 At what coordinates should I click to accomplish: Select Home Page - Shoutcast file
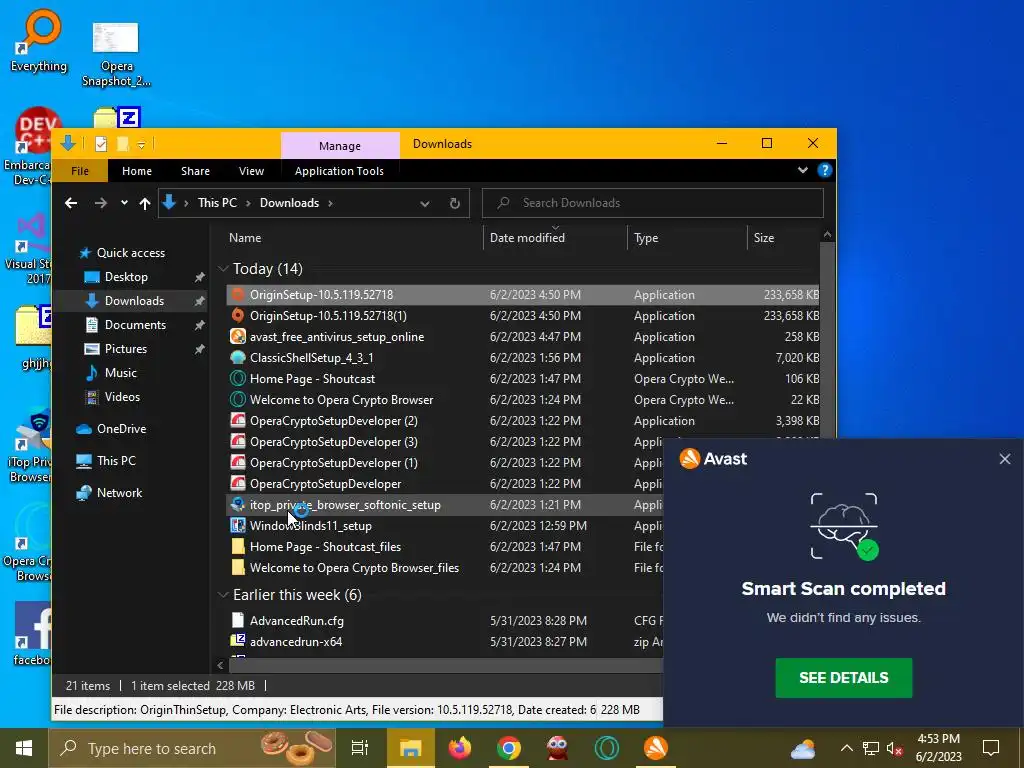click(x=522, y=379)
